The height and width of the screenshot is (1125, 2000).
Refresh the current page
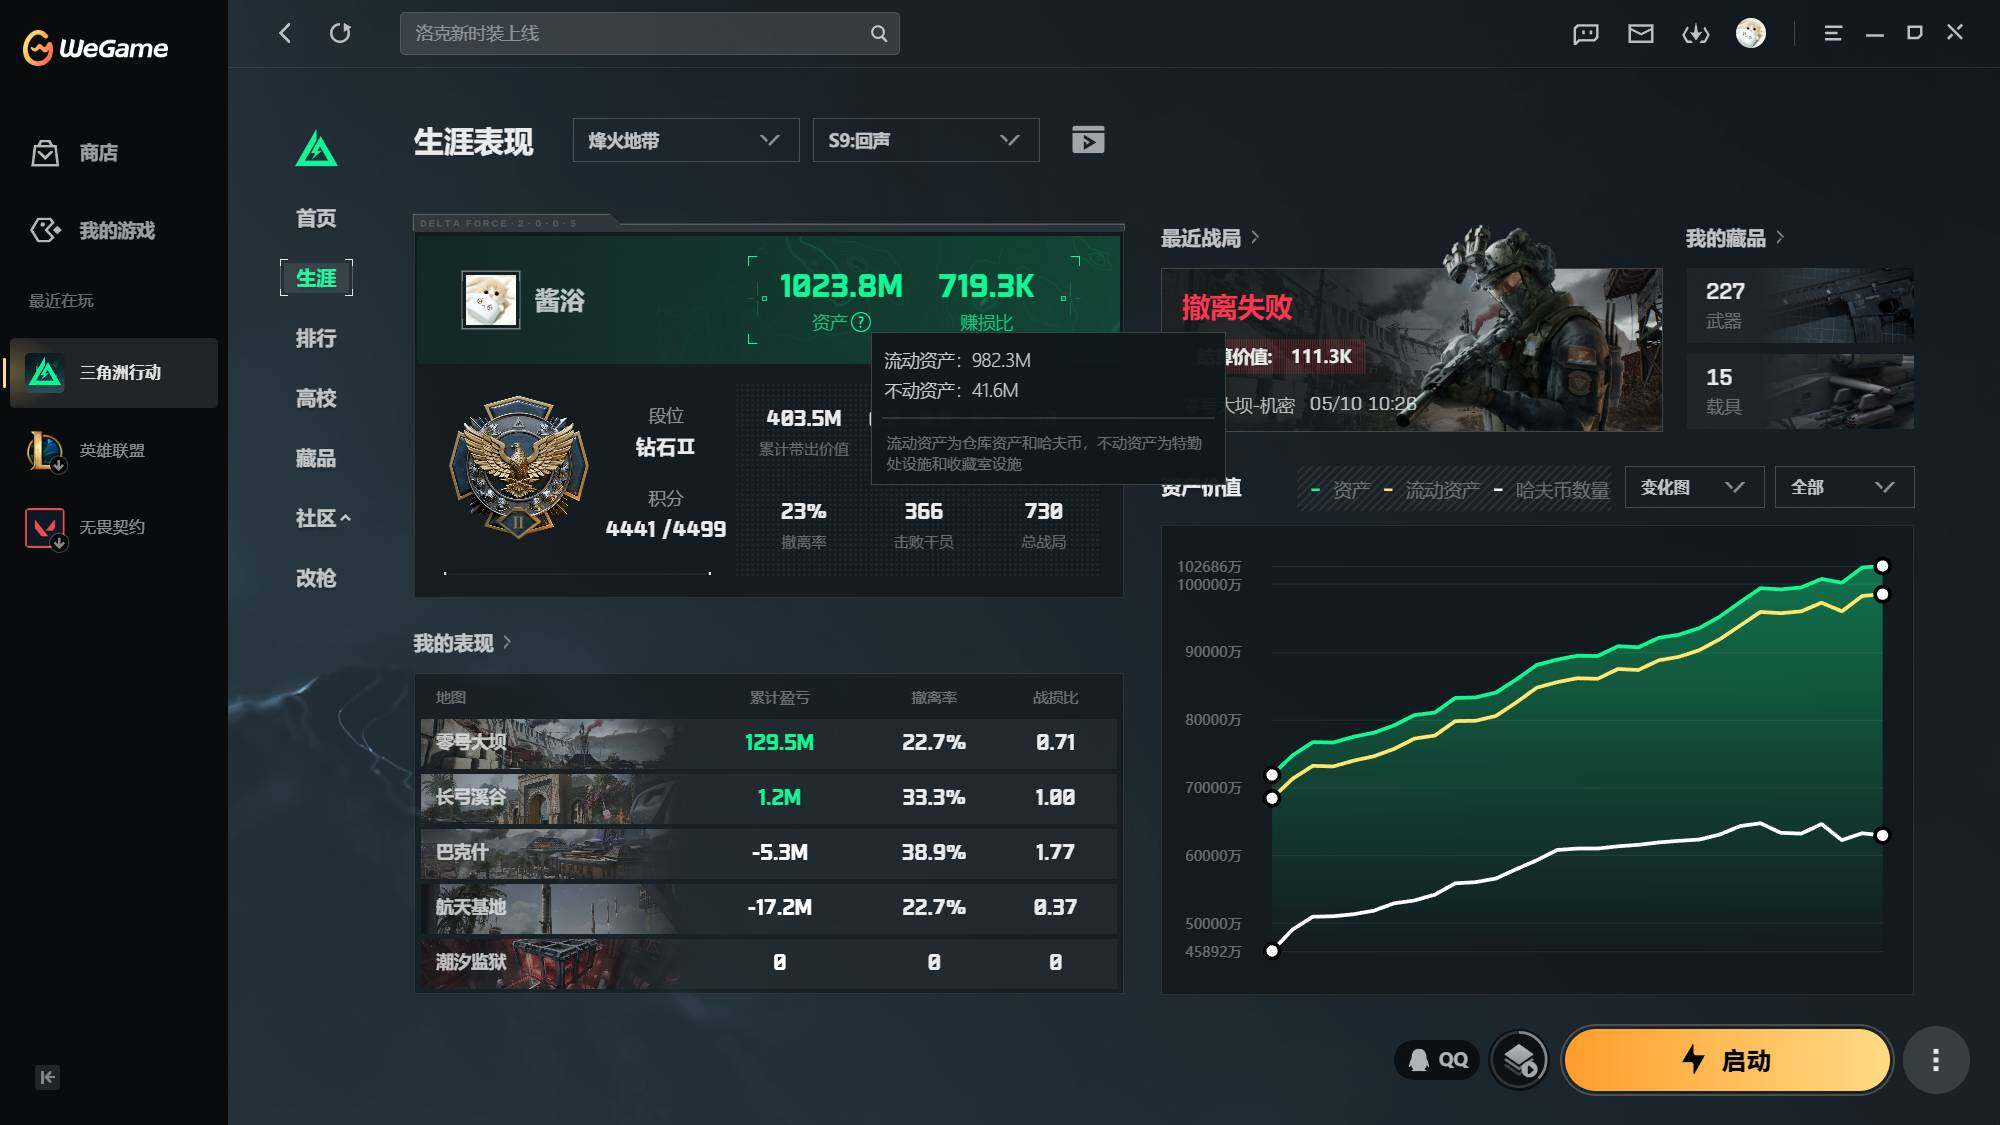click(340, 33)
